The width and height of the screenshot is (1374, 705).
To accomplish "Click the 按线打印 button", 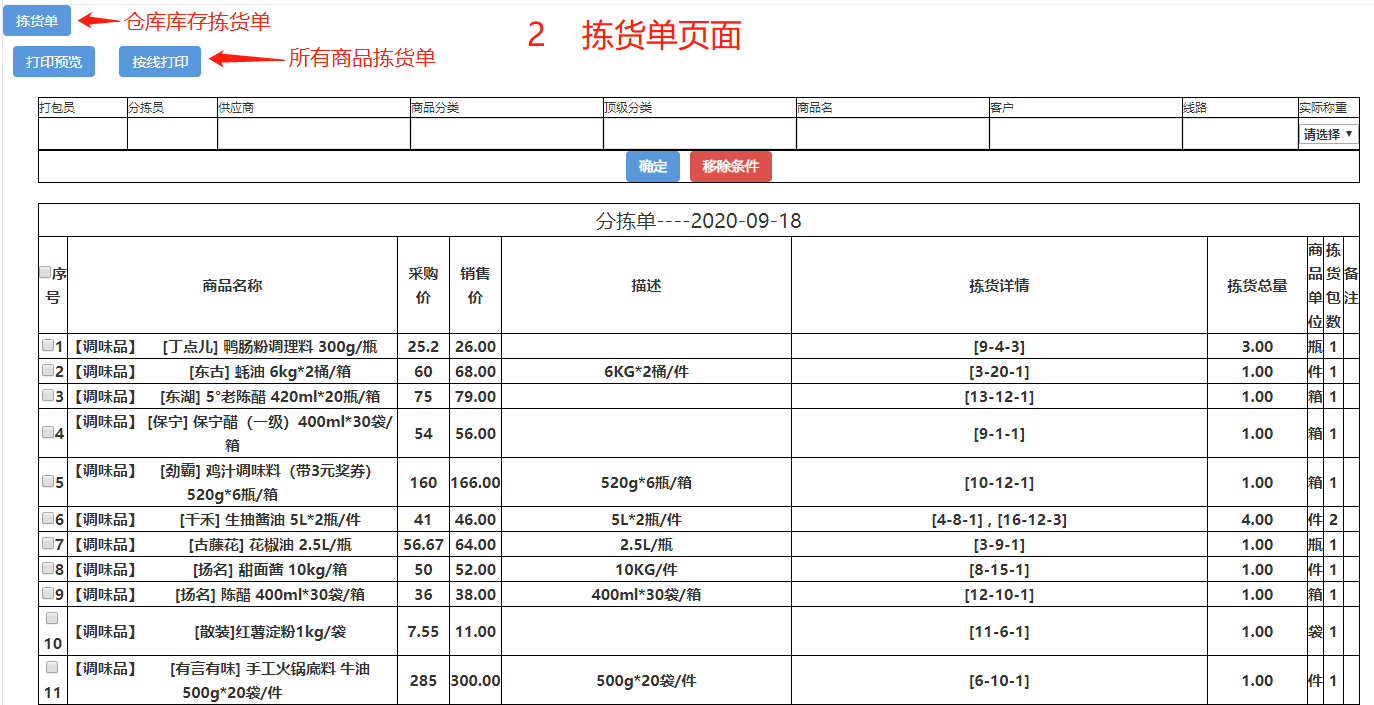I will click(x=160, y=62).
